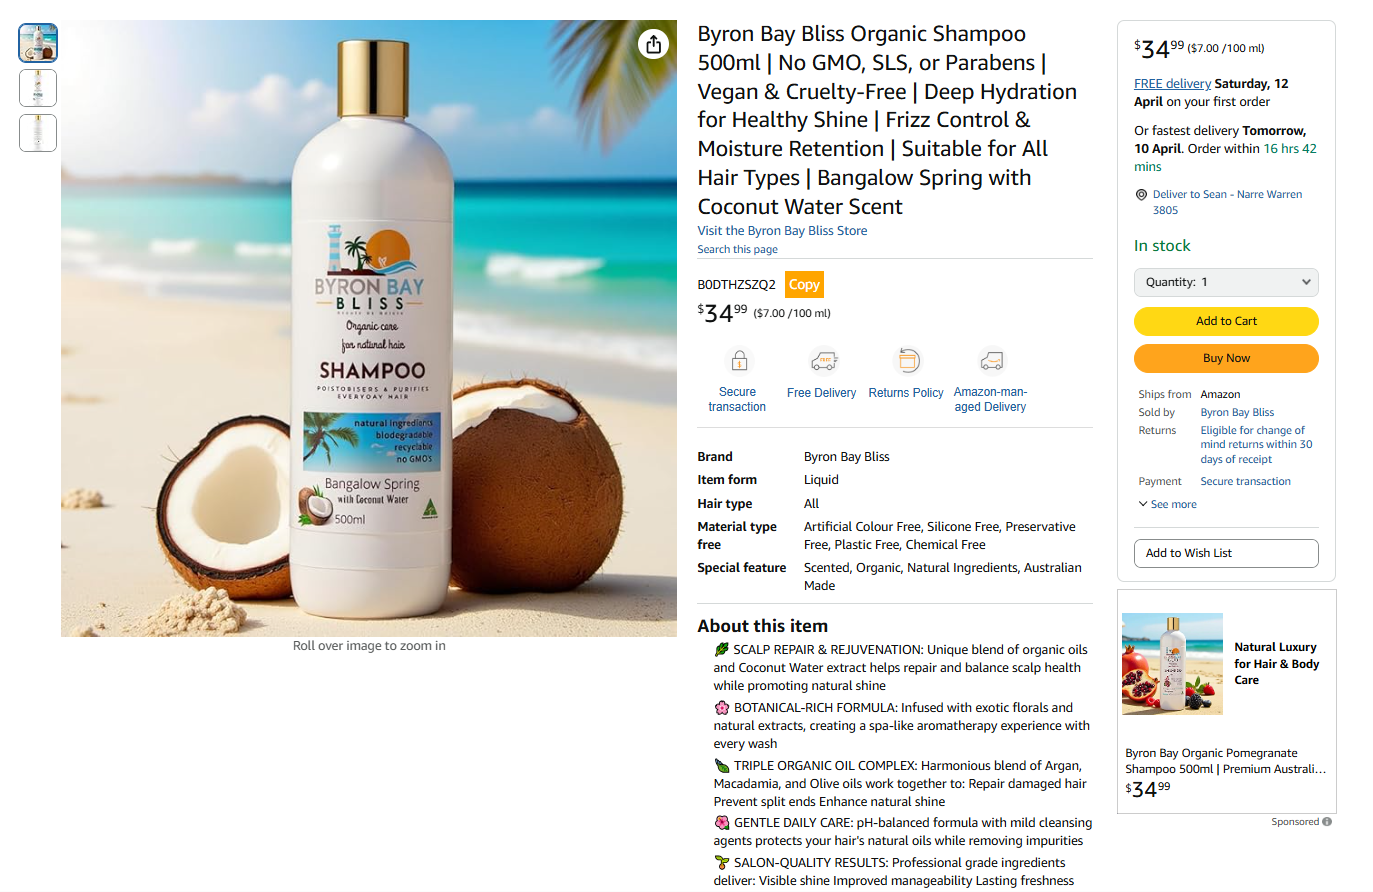Click the Returns Policy box icon
The image size is (1373, 892).
907,360
